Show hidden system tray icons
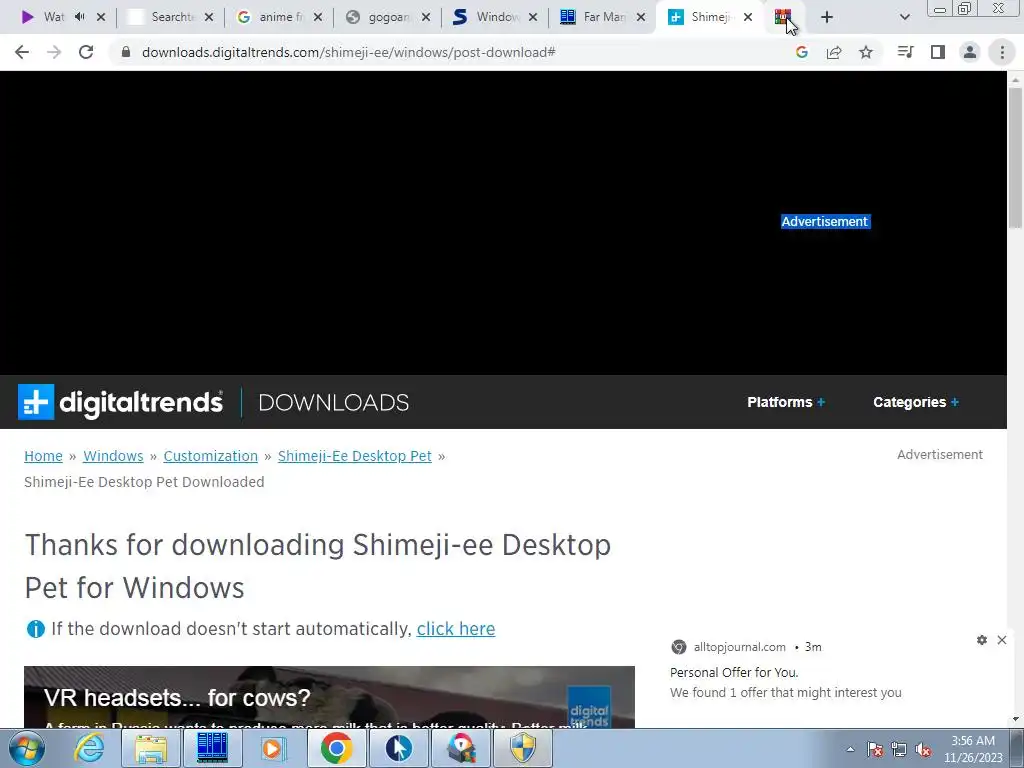This screenshot has height=768, width=1024. (850, 749)
